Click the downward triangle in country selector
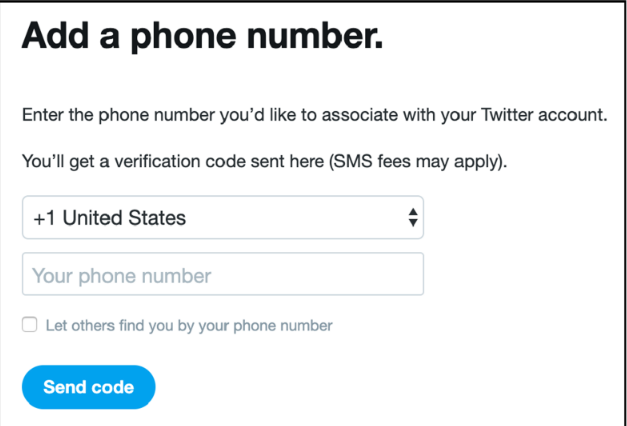Screen dimensions: 627x426 click(413, 223)
